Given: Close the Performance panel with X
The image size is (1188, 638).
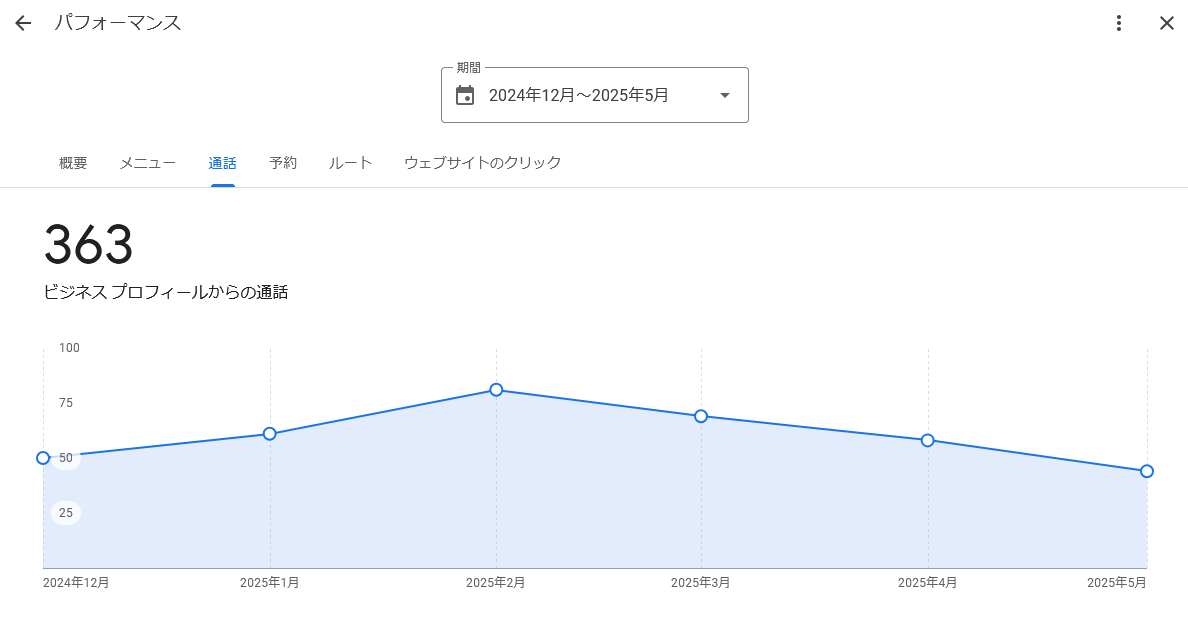Looking at the screenshot, I should [1166, 23].
